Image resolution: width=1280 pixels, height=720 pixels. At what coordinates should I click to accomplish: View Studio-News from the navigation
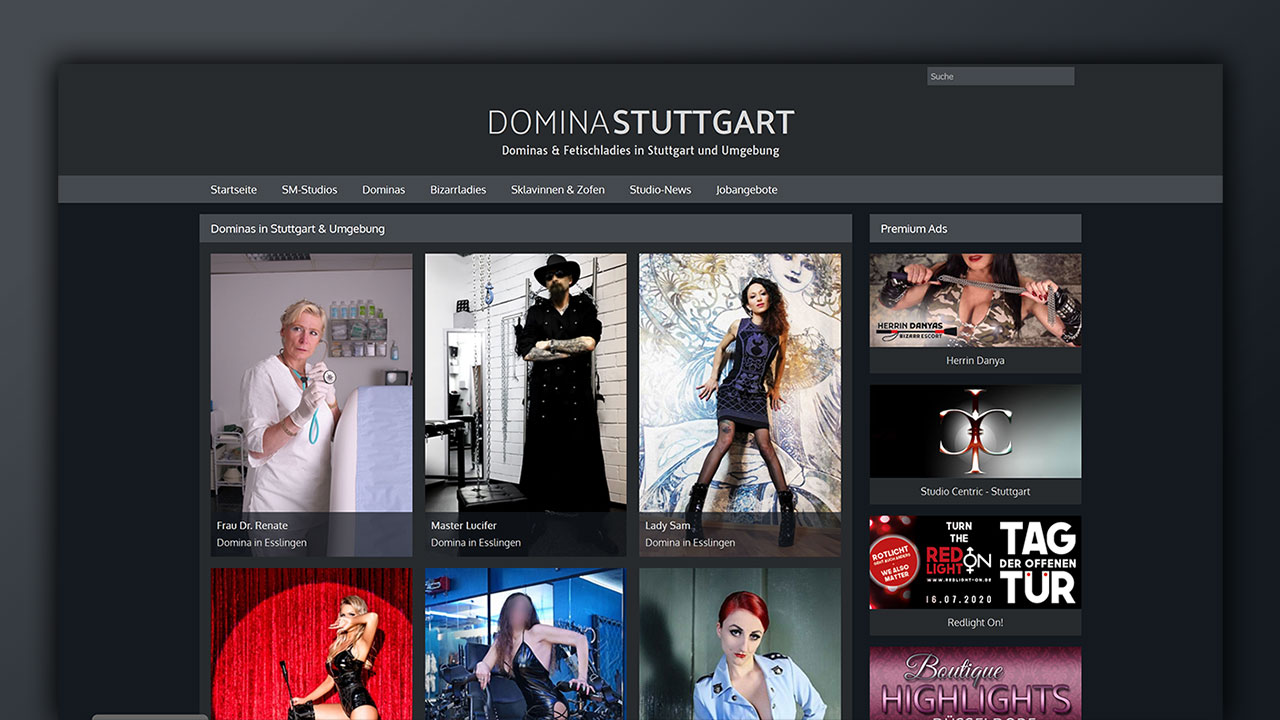tap(660, 189)
